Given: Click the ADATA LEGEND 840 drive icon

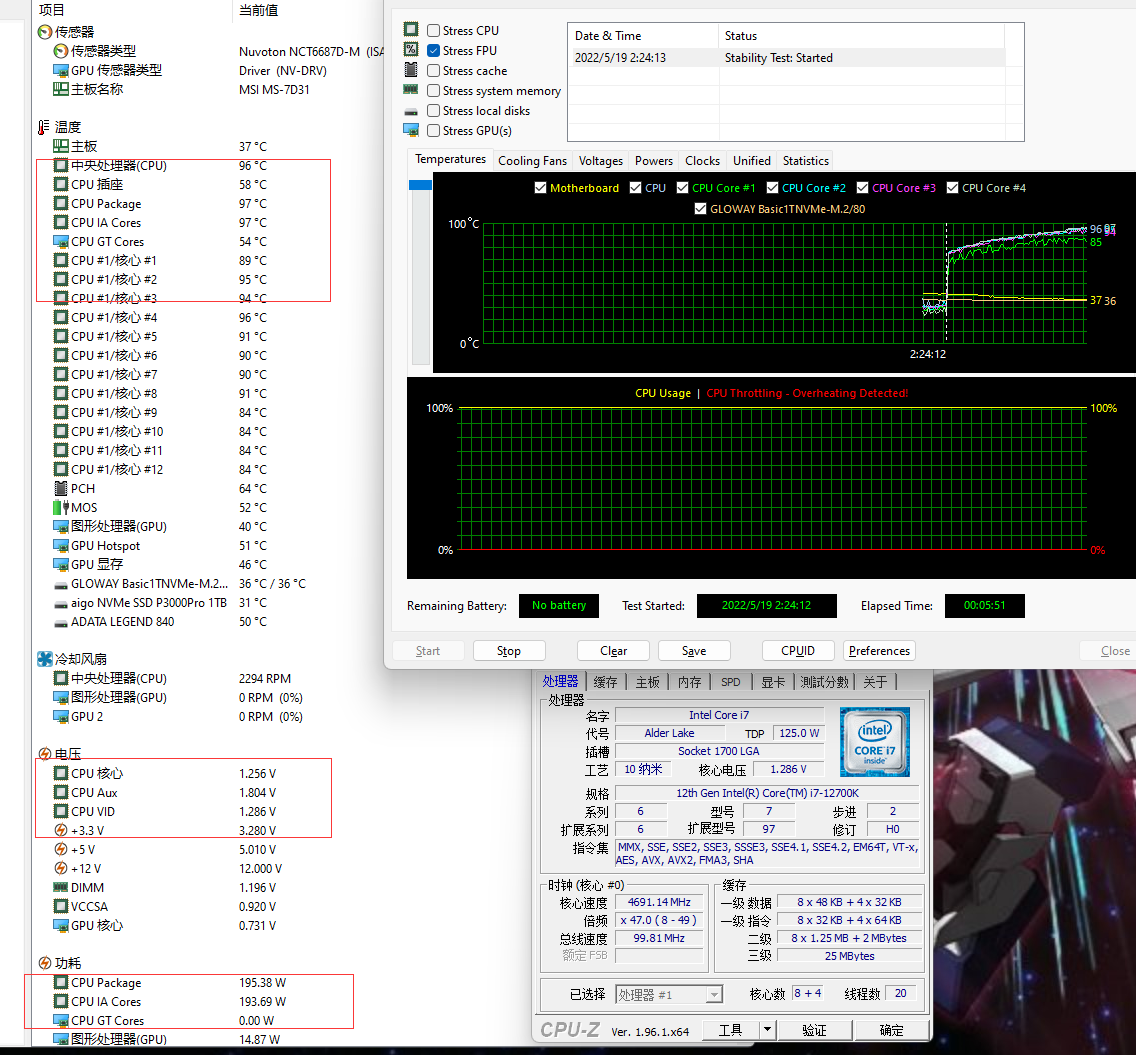Looking at the screenshot, I should (61, 622).
